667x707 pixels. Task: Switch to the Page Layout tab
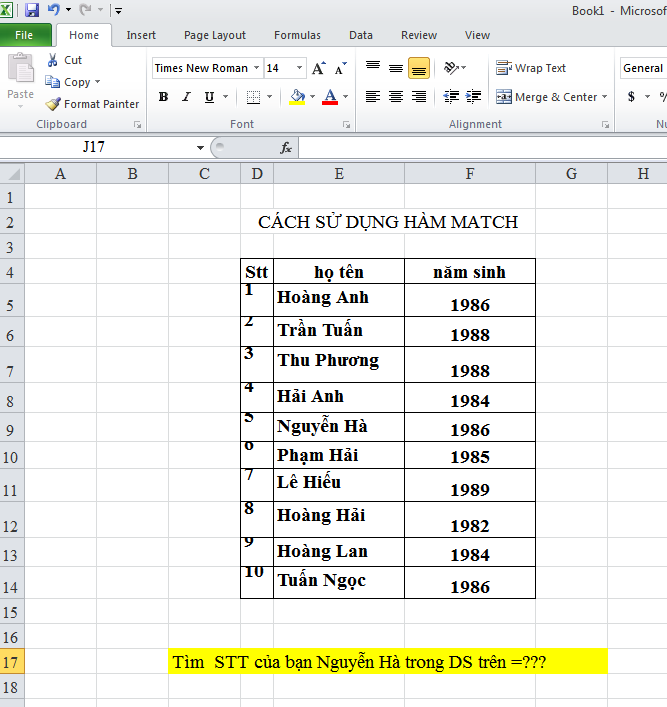[x=215, y=35]
